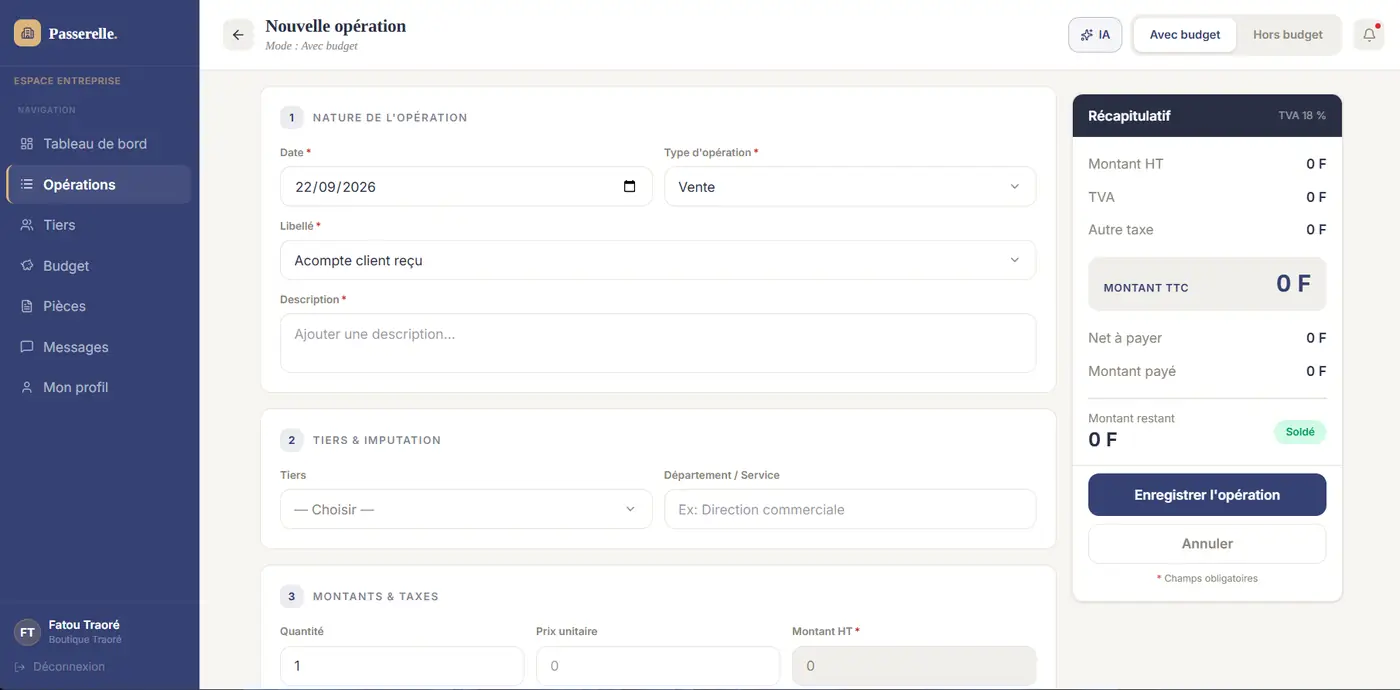This screenshot has width=1400, height=690.
Task: Click the Soldé status badge
Action: (x=1300, y=432)
